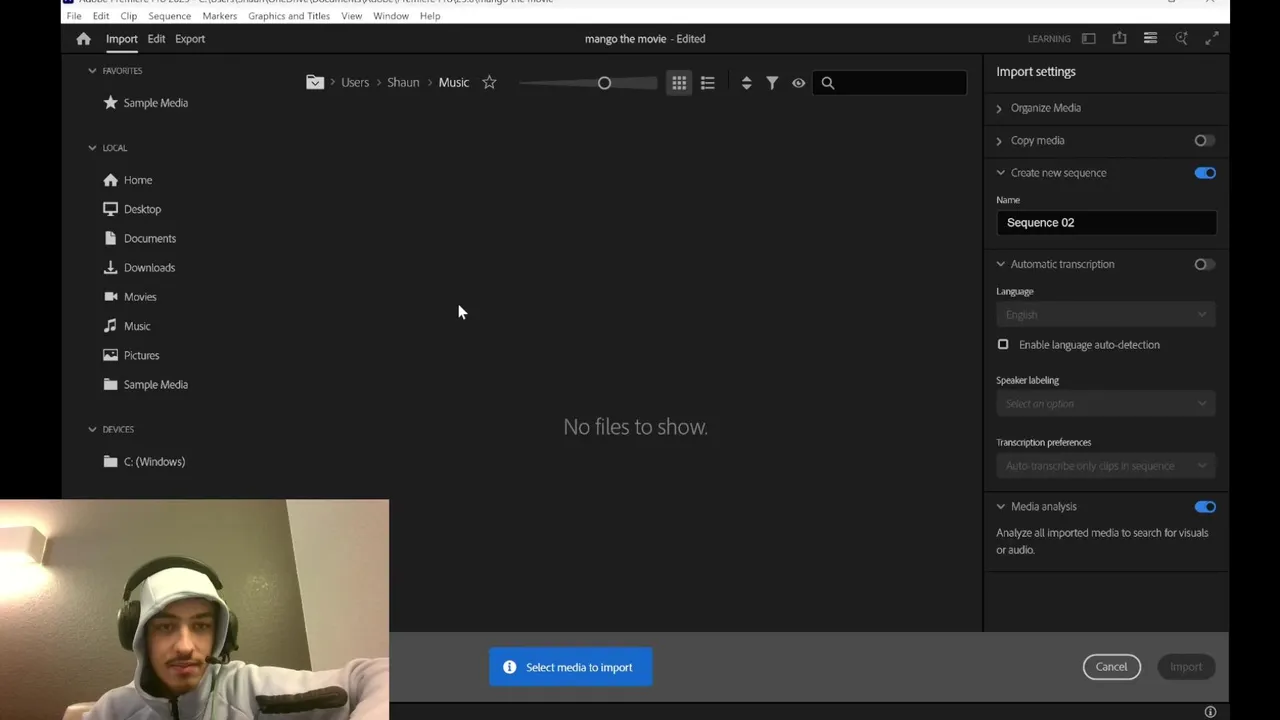Open the Edit menu in menu bar
Image resolution: width=1280 pixels, height=720 pixels.
coord(101,16)
